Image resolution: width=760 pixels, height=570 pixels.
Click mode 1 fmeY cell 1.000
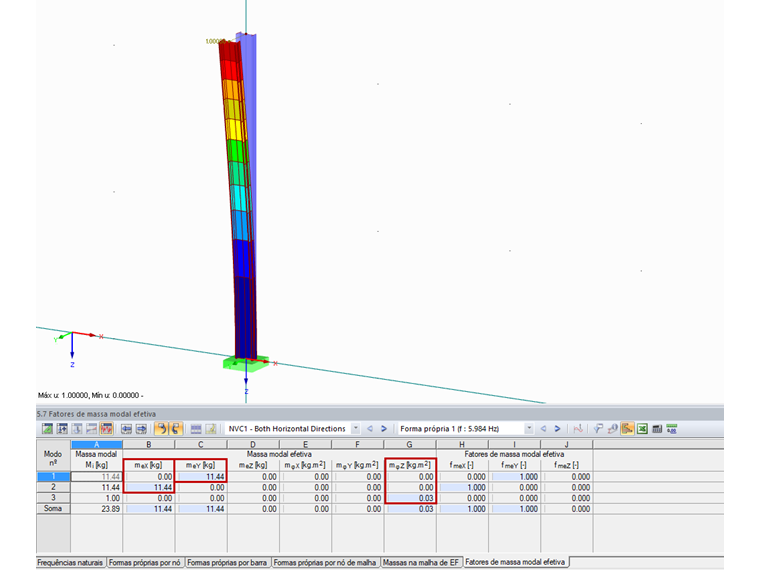click(514, 476)
